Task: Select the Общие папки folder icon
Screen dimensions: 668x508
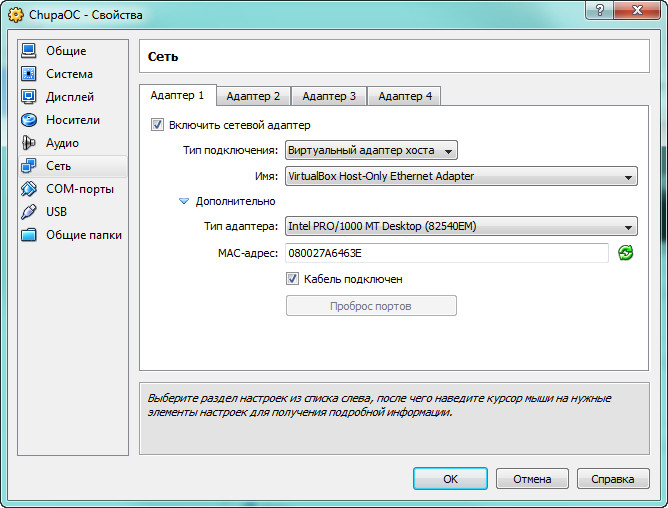Action: [x=29, y=235]
